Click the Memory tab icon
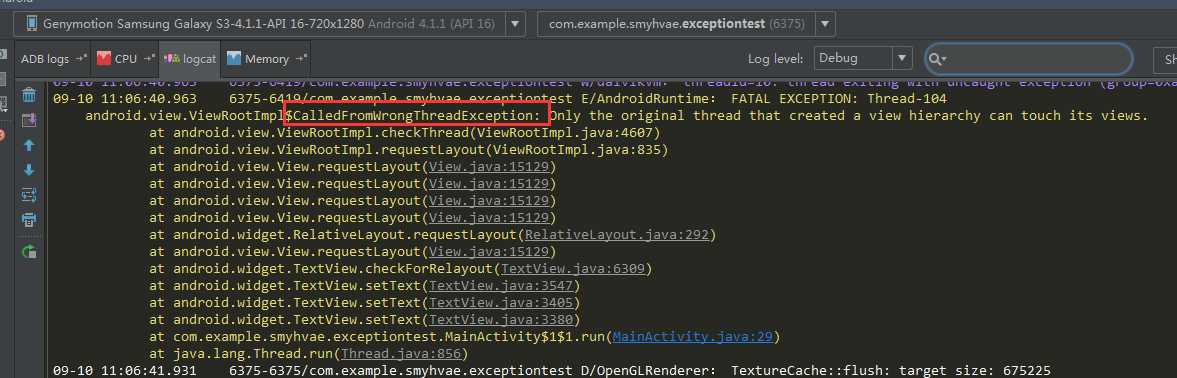1177x378 pixels. tap(233, 58)
